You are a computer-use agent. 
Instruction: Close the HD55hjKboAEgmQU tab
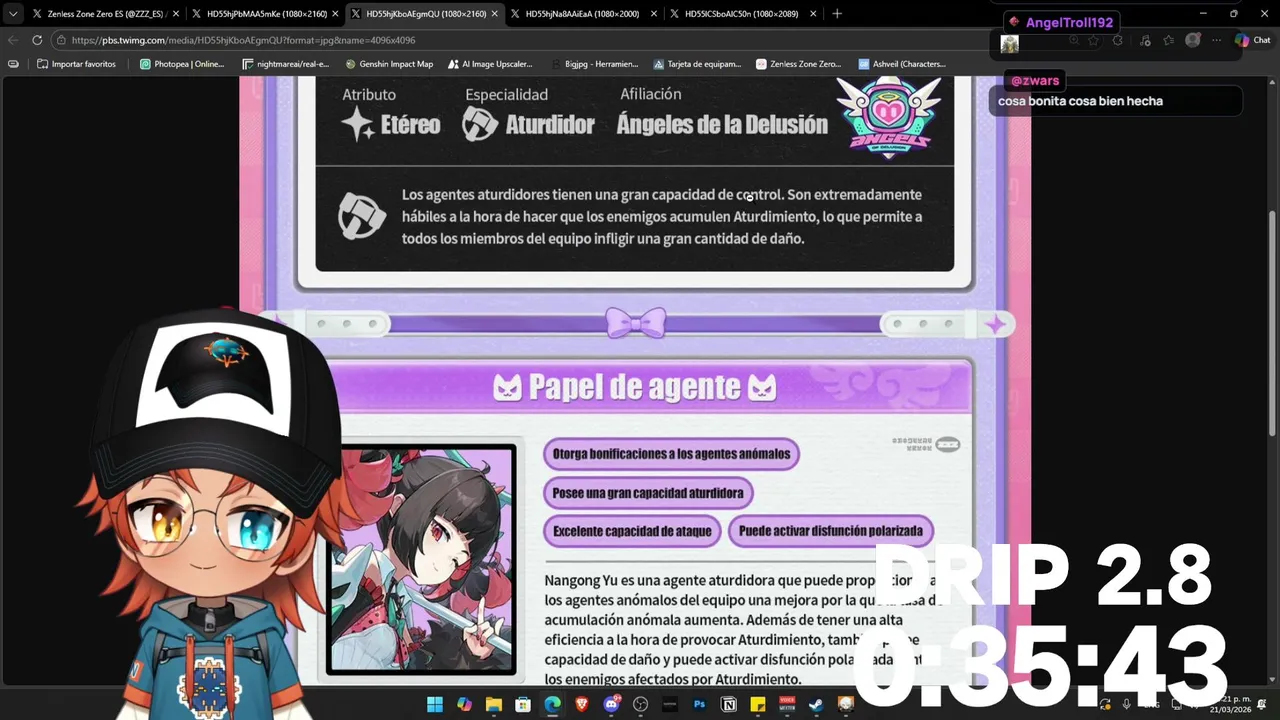[494, 14]
